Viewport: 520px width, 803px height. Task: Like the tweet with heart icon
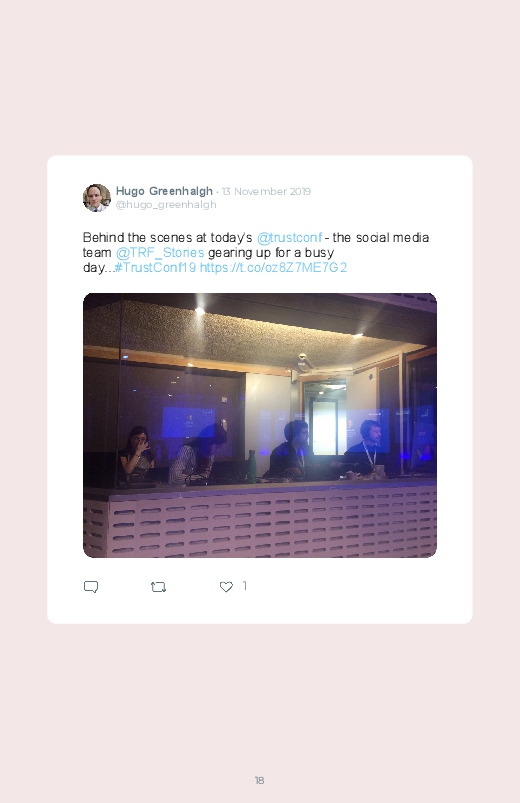[x=226, y=587]
